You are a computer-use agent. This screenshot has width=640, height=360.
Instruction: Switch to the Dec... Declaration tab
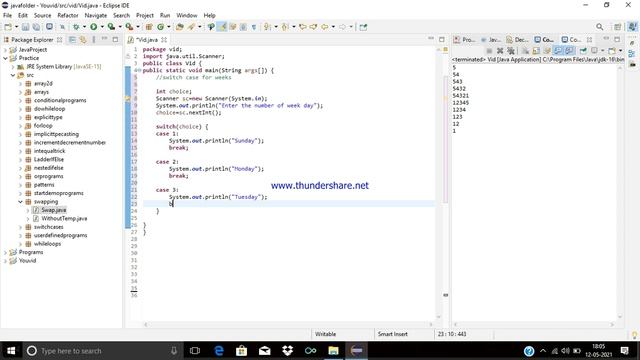point(518,40)
